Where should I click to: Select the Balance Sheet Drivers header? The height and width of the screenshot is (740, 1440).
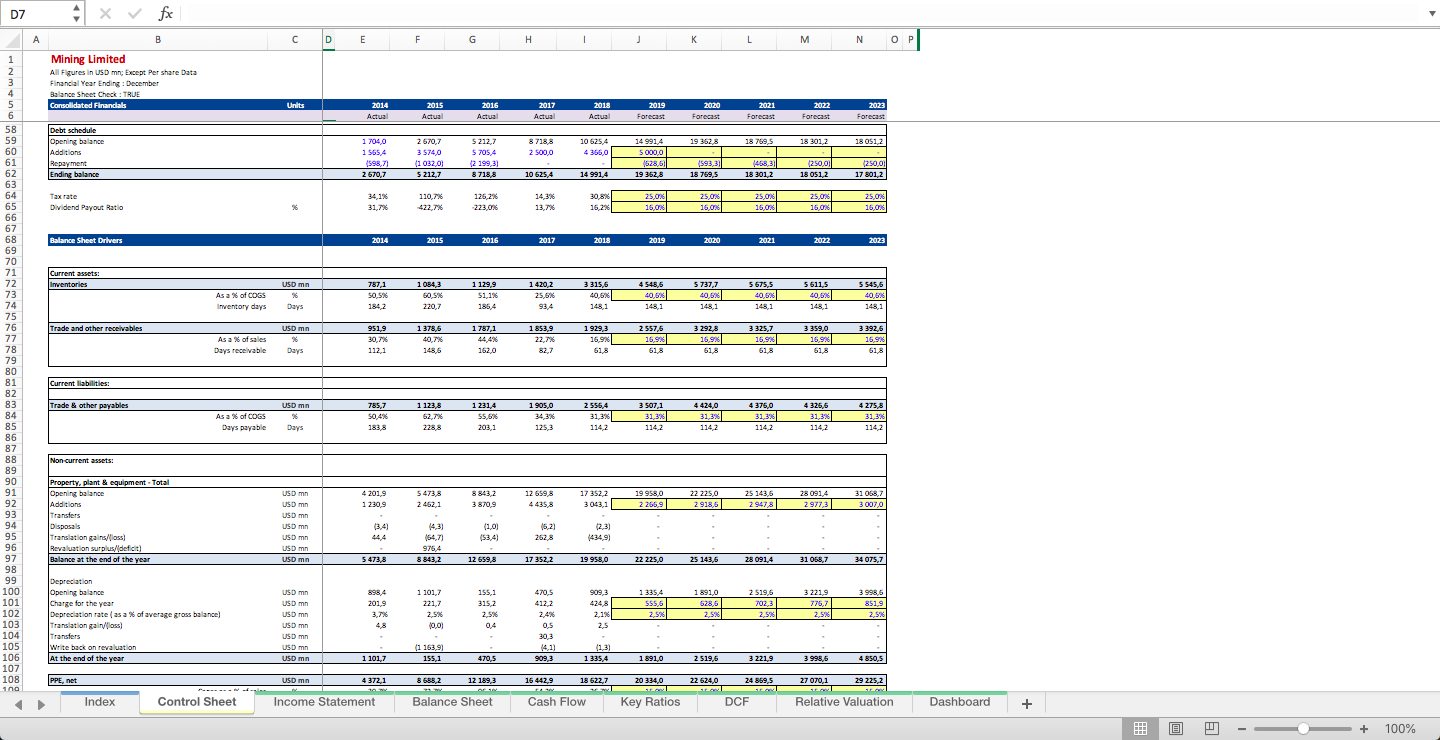click(85, 240)
